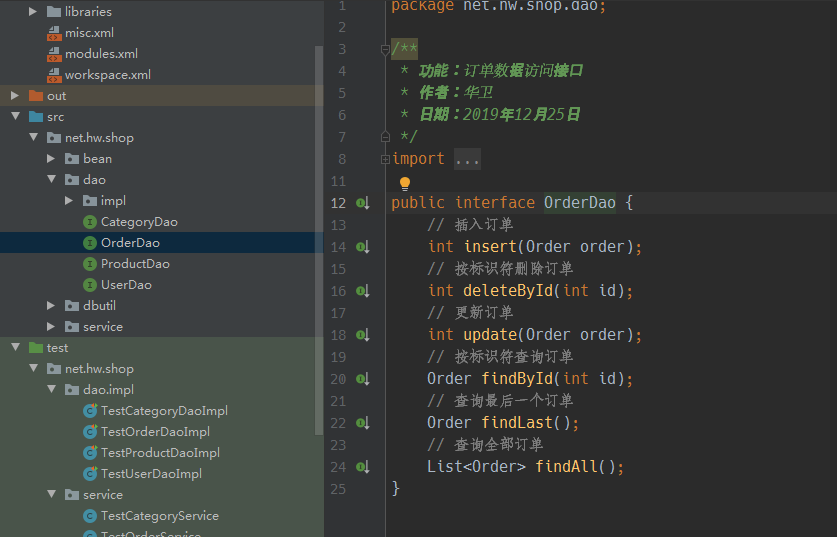Click the OrderDao interface name in code
The width and height of the screenshot is (837, 537).
click(580, 203)
